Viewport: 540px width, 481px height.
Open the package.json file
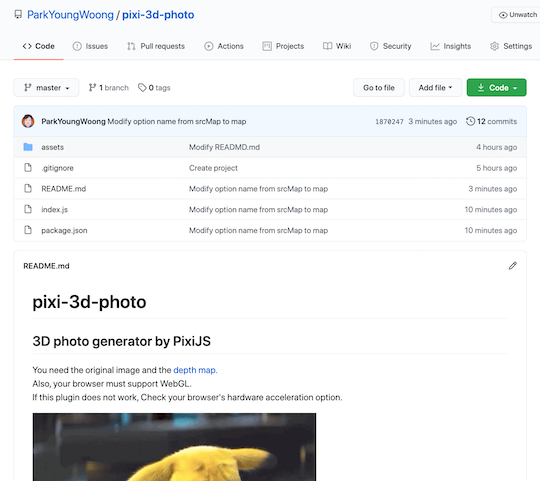coord(64,230)
